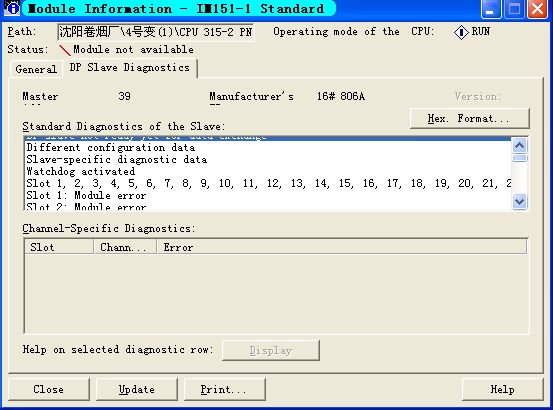Click the Module Information title bar icon
Viewport: 553px width, 410px height.
click(x=12, y=8)
